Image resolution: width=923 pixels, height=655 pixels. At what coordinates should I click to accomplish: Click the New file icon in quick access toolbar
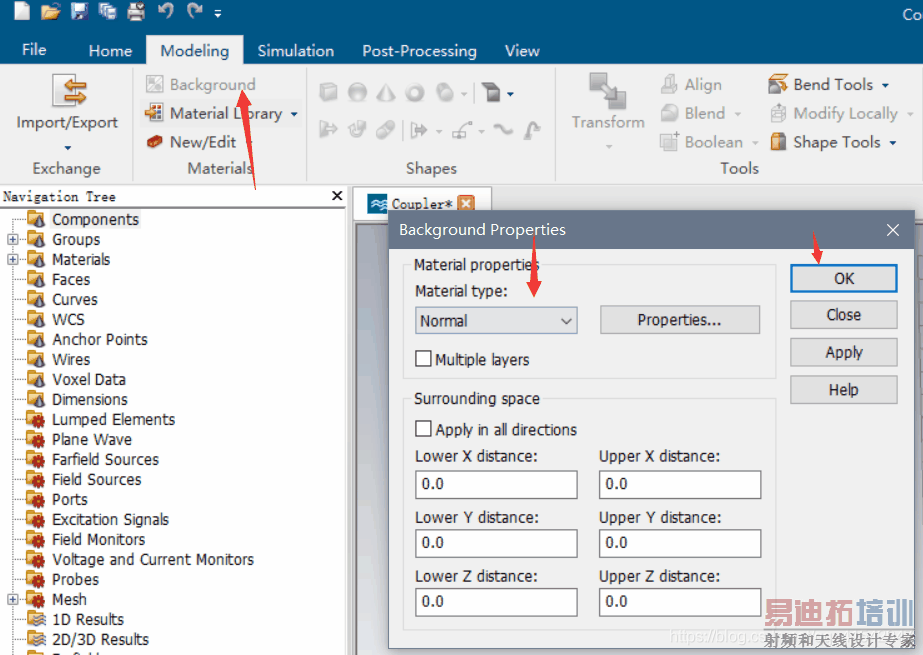22,11
